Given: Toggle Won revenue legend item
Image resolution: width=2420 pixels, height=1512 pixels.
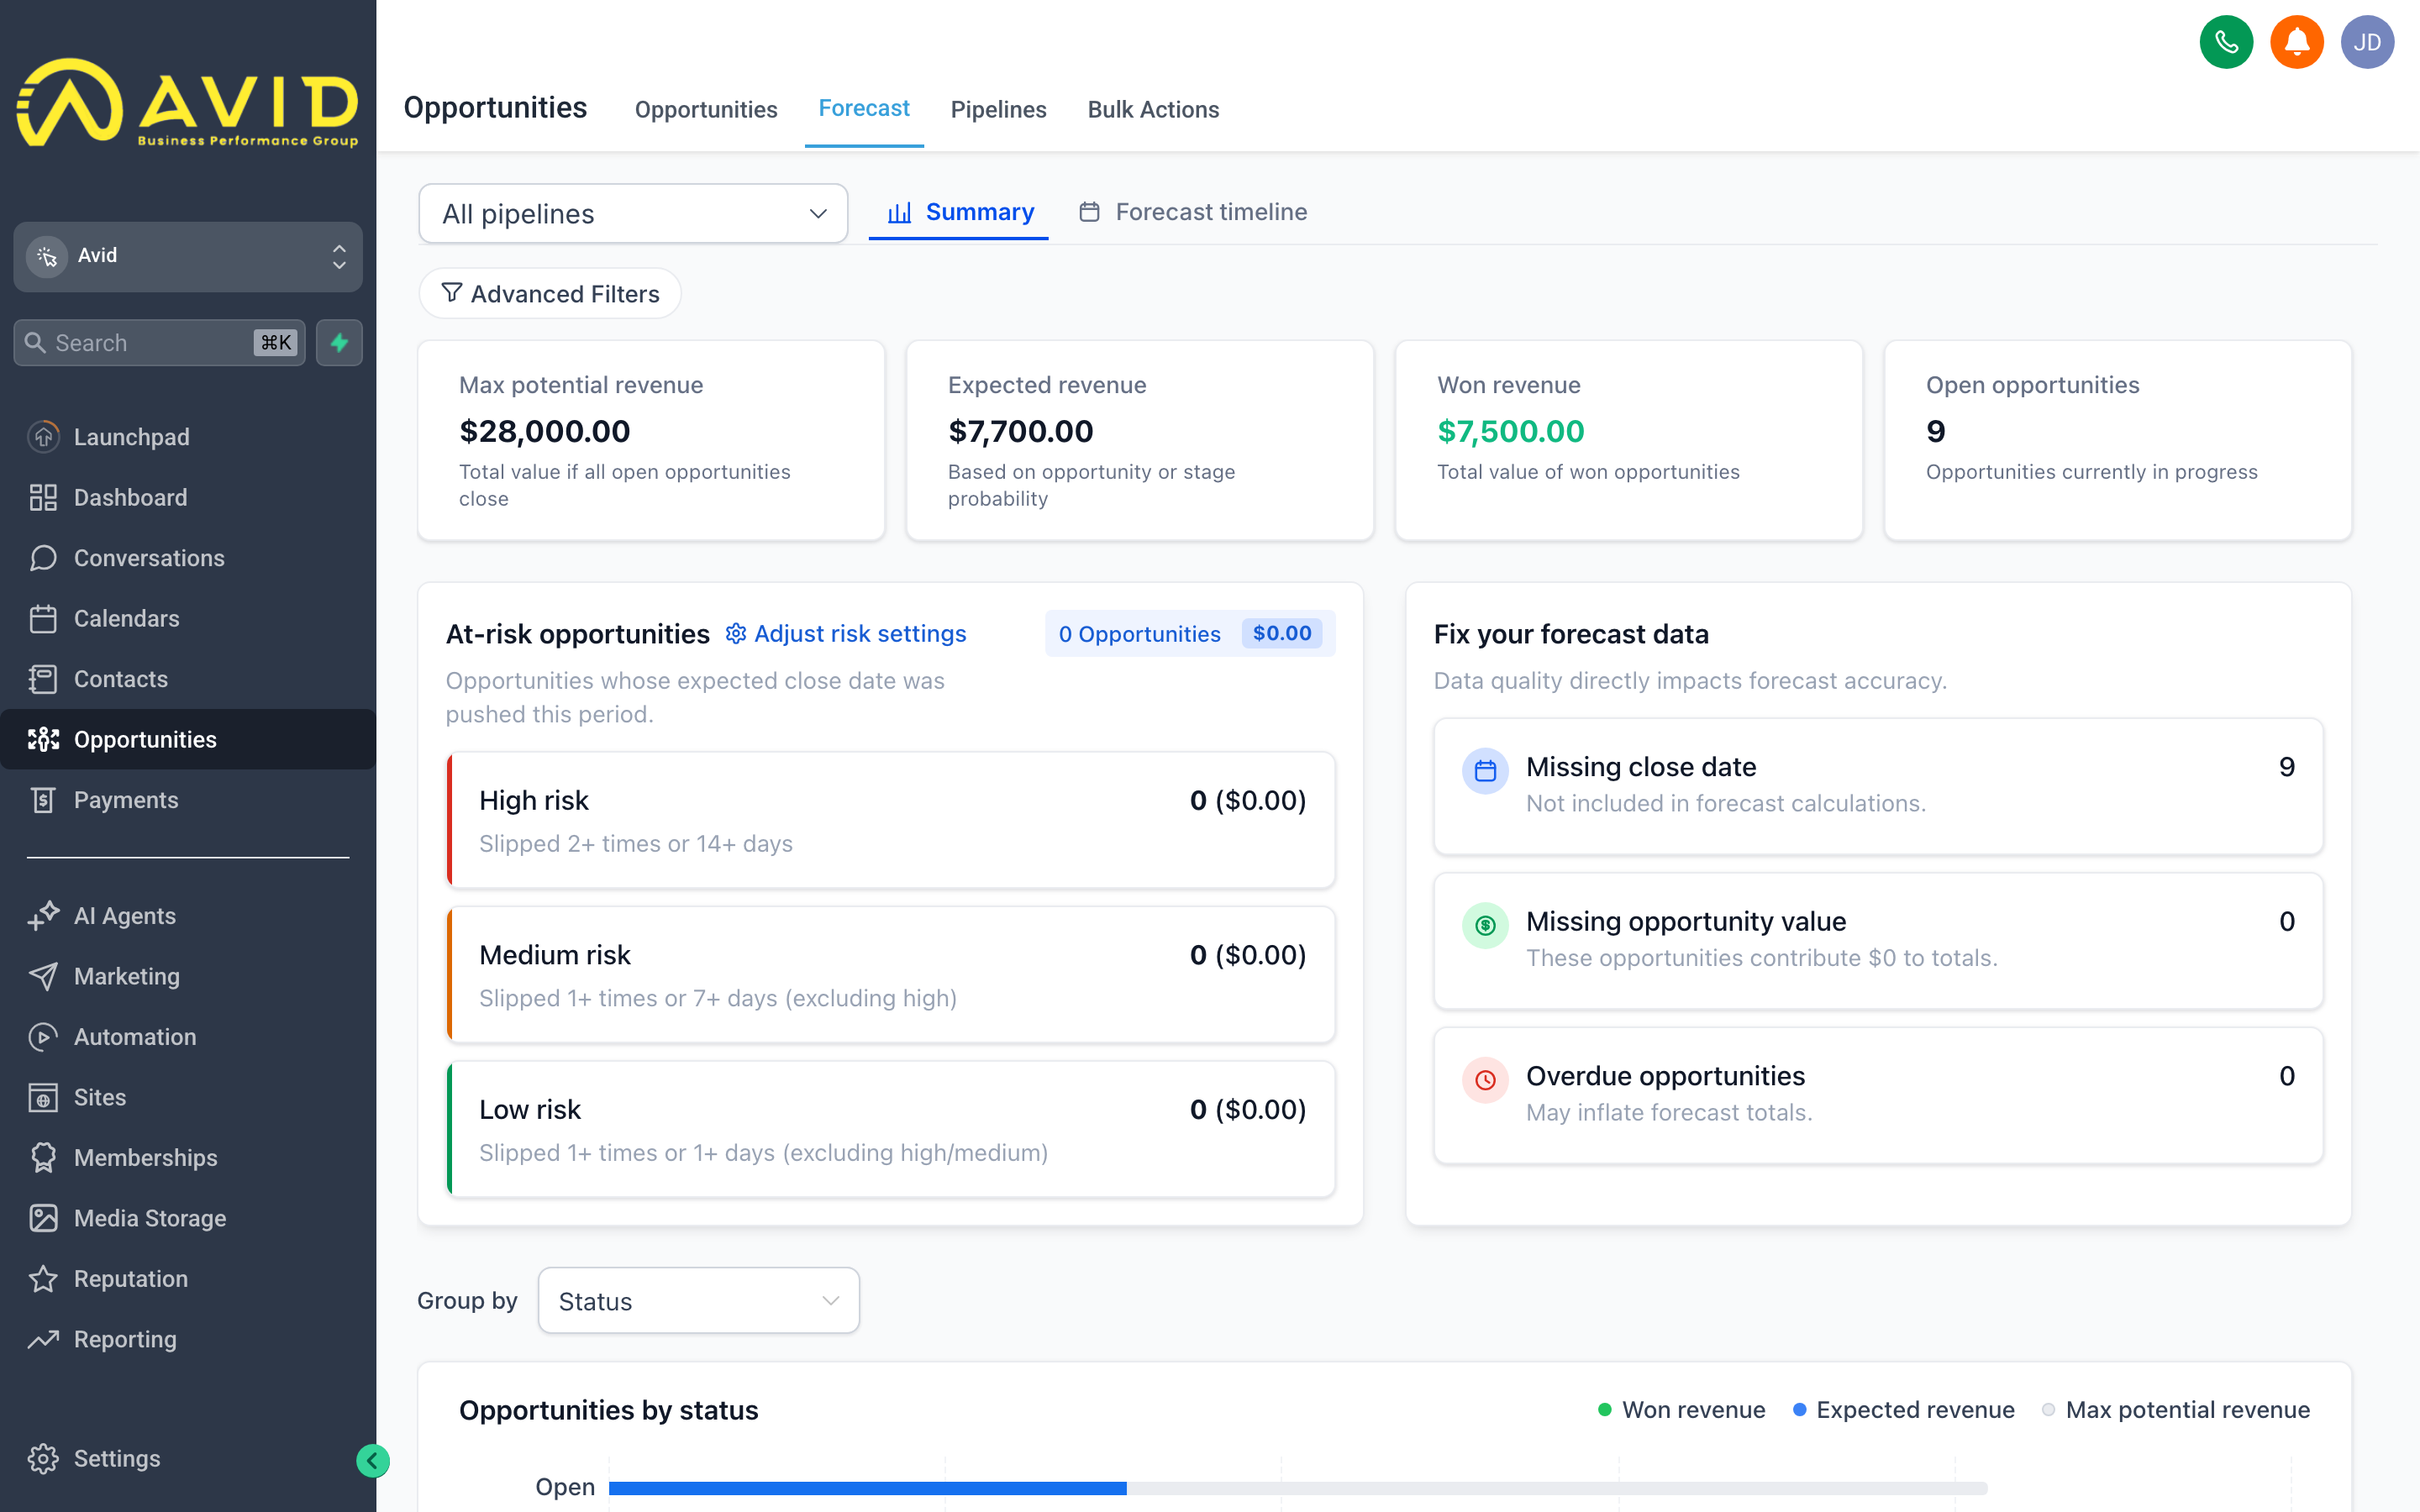Looking at the screenshot, I should click(1682, 1409).
